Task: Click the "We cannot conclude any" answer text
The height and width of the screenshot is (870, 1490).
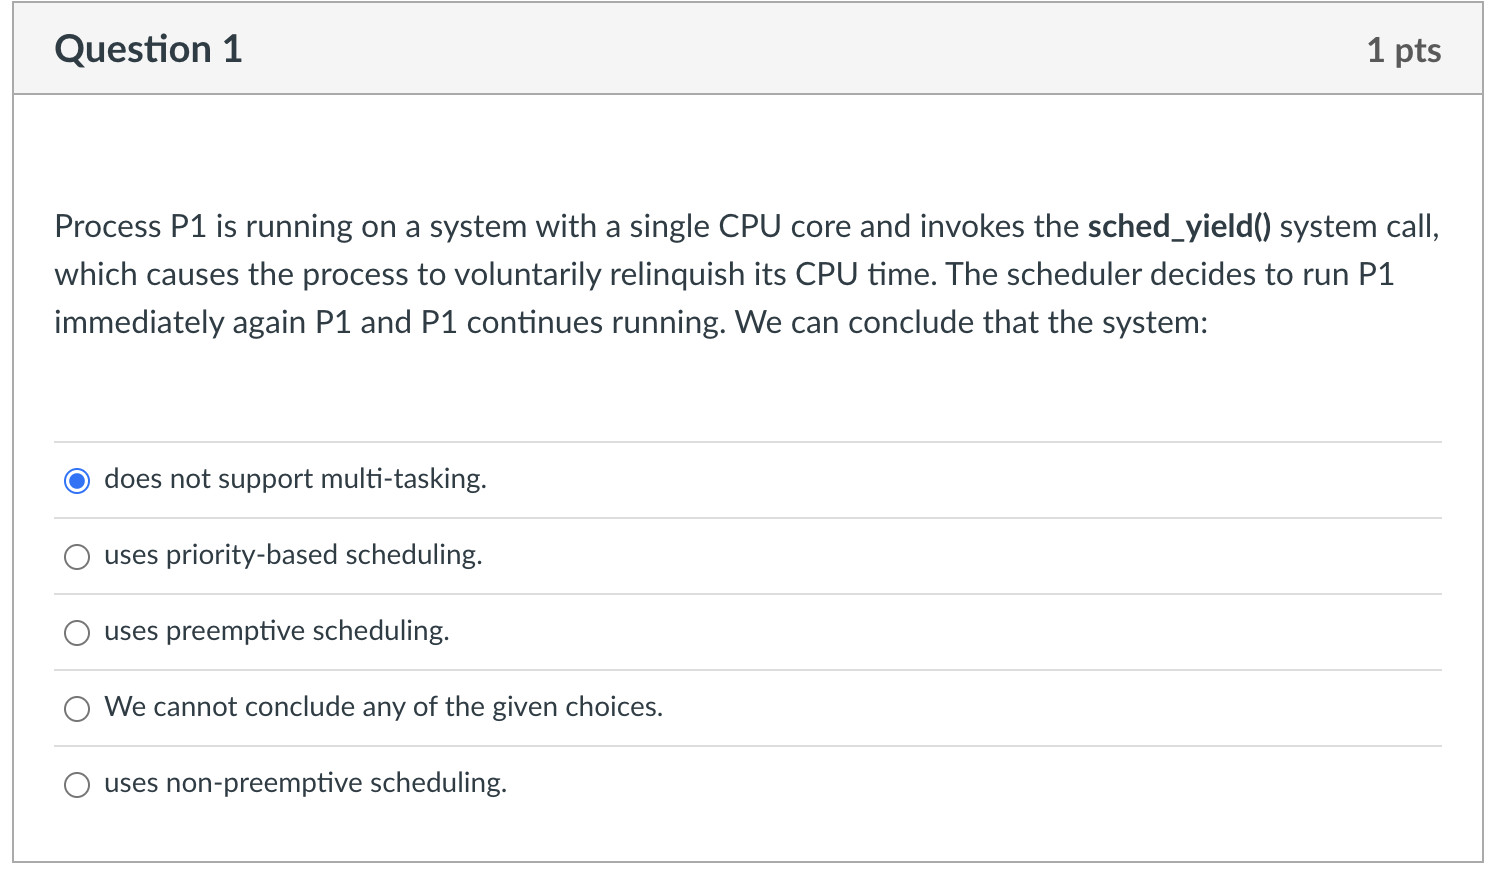Action: click(x=383, y=707)
